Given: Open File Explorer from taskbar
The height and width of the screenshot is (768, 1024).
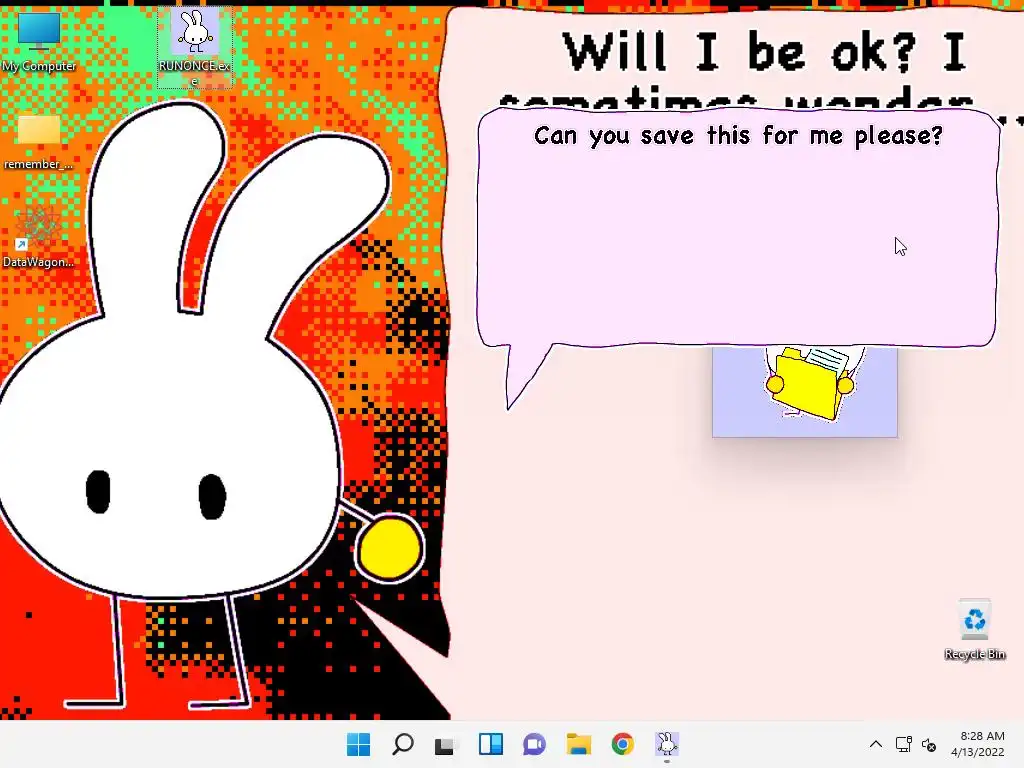Looking at the screenshot, I should click(579, 744).
